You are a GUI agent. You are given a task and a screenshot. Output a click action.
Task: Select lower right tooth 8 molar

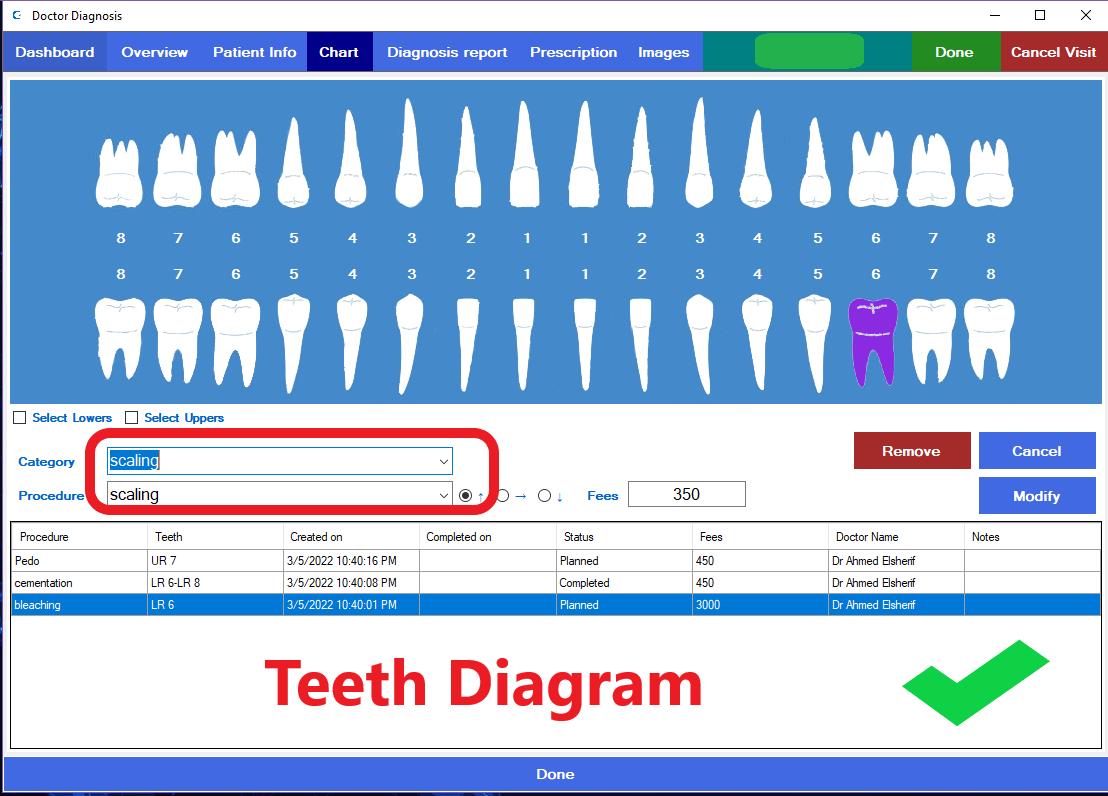[120, 339]
